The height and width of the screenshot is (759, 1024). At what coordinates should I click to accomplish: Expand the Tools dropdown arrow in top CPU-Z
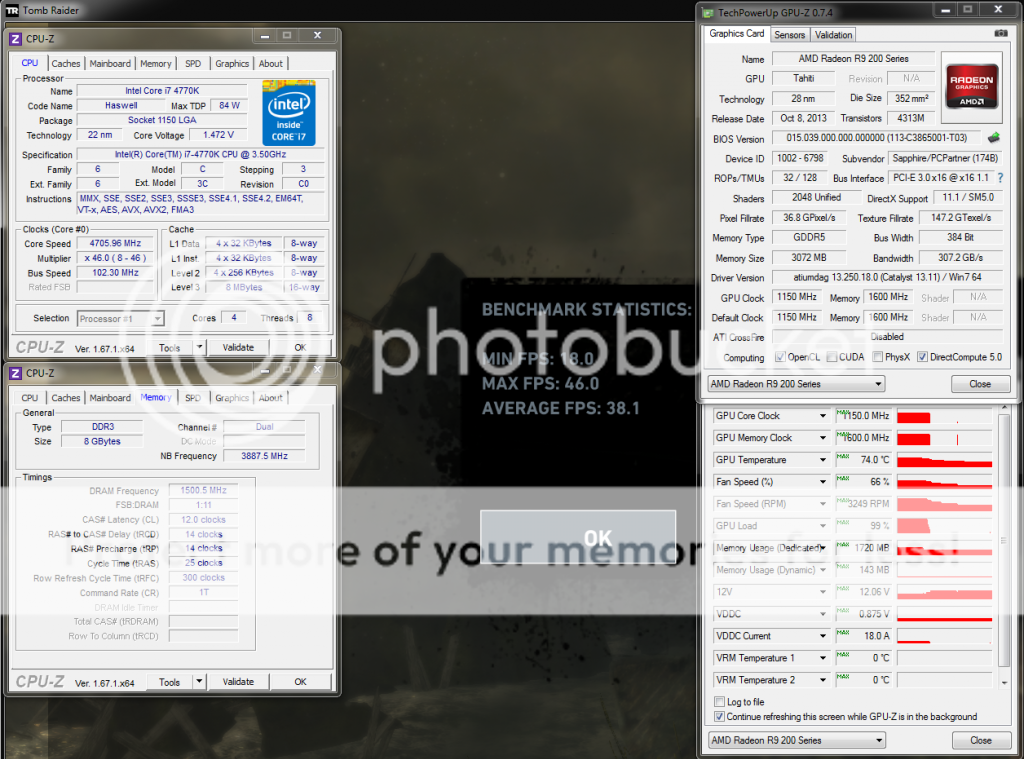click(x=199, y=347)
